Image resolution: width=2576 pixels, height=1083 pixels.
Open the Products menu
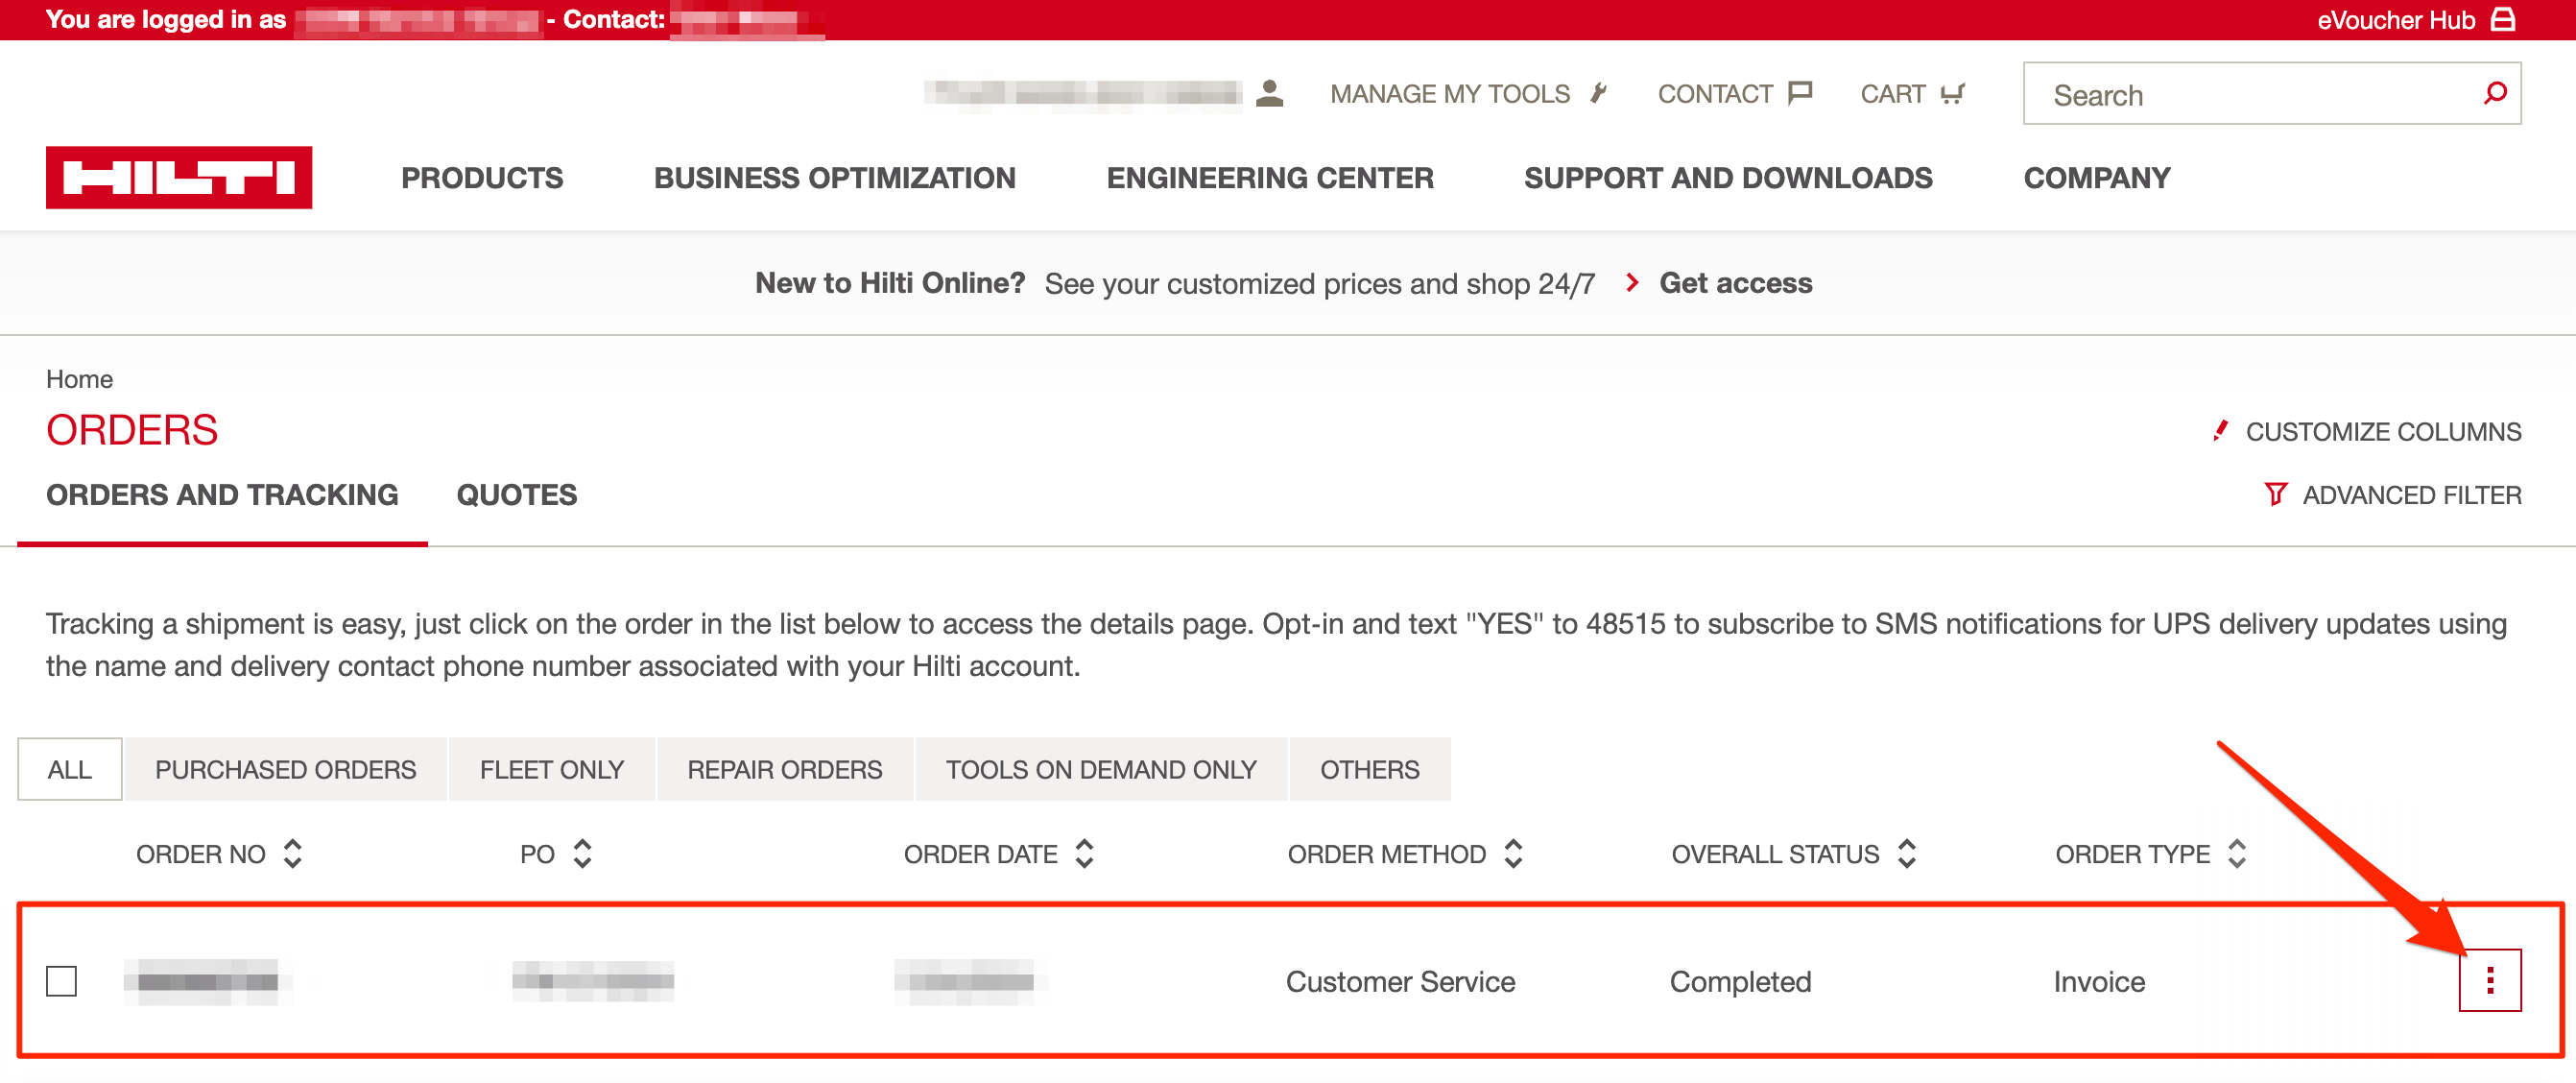tap(482, 178)
